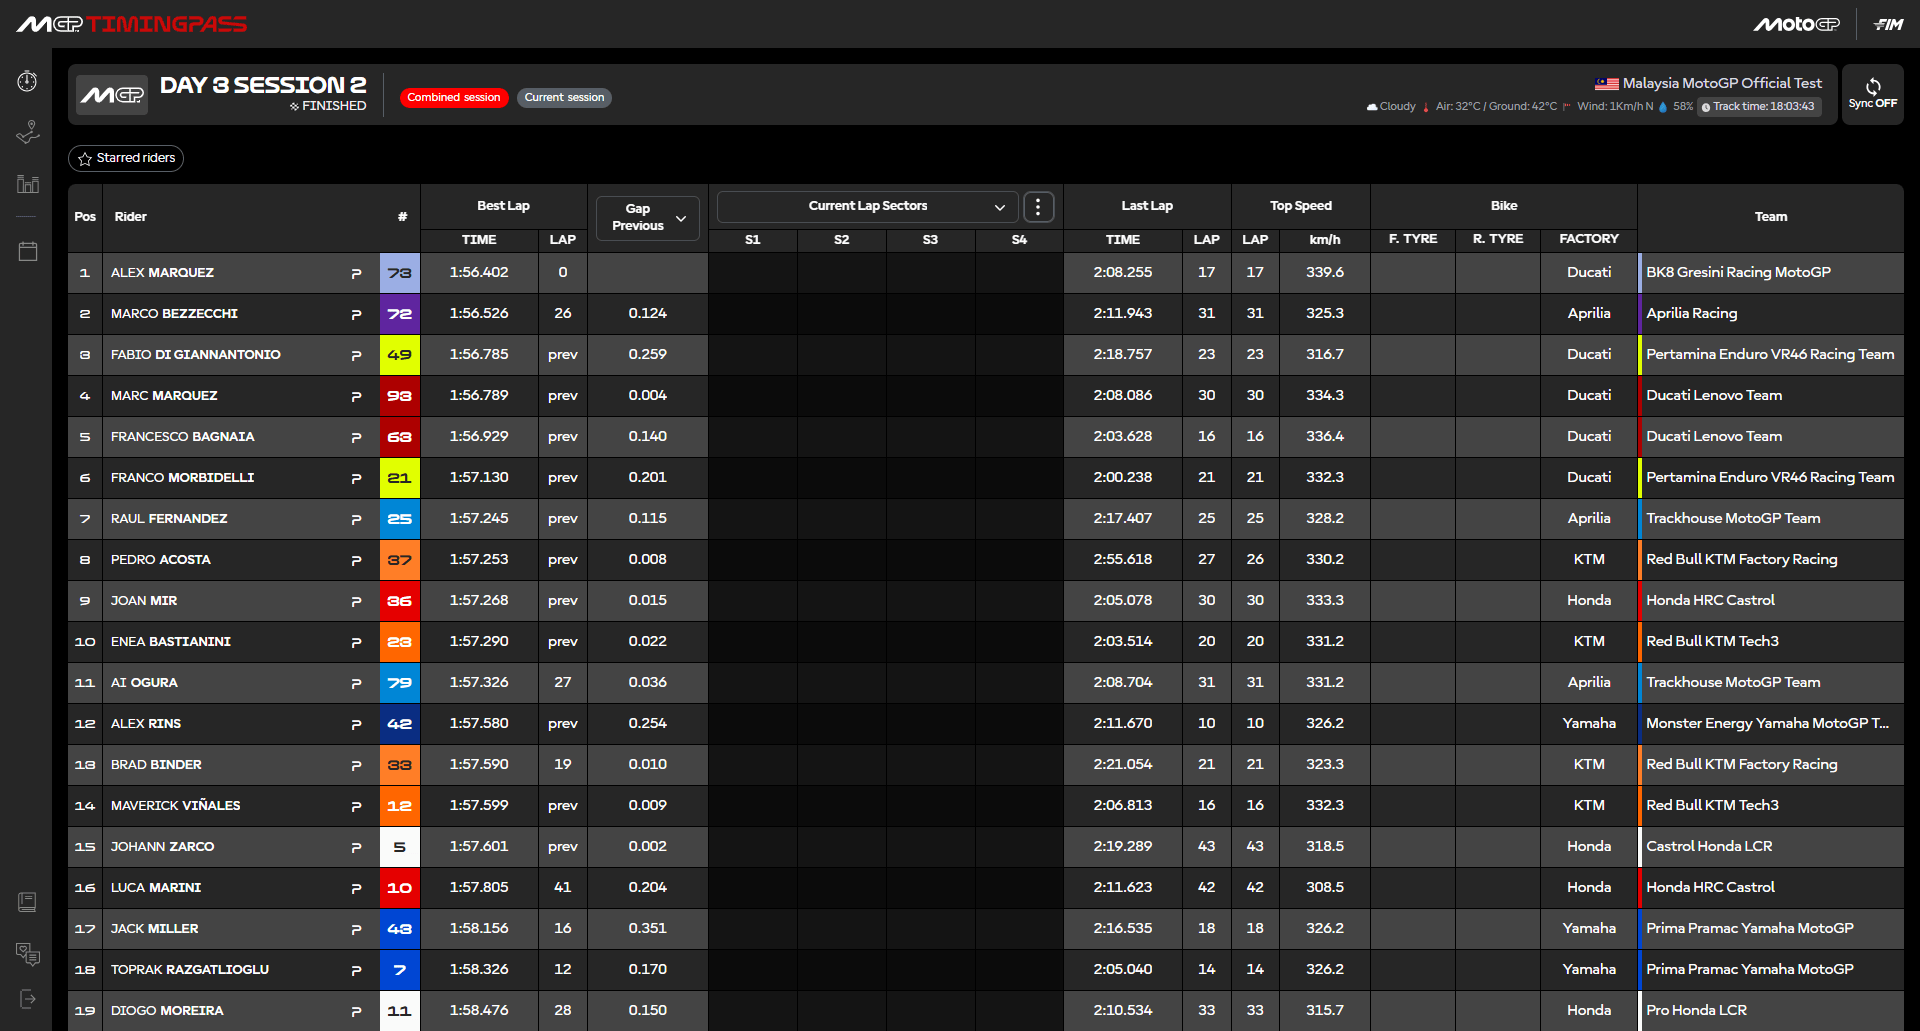Click the yellow number 49 badge
Viewport: 1920px width, 1031px height.
[400, 355]
